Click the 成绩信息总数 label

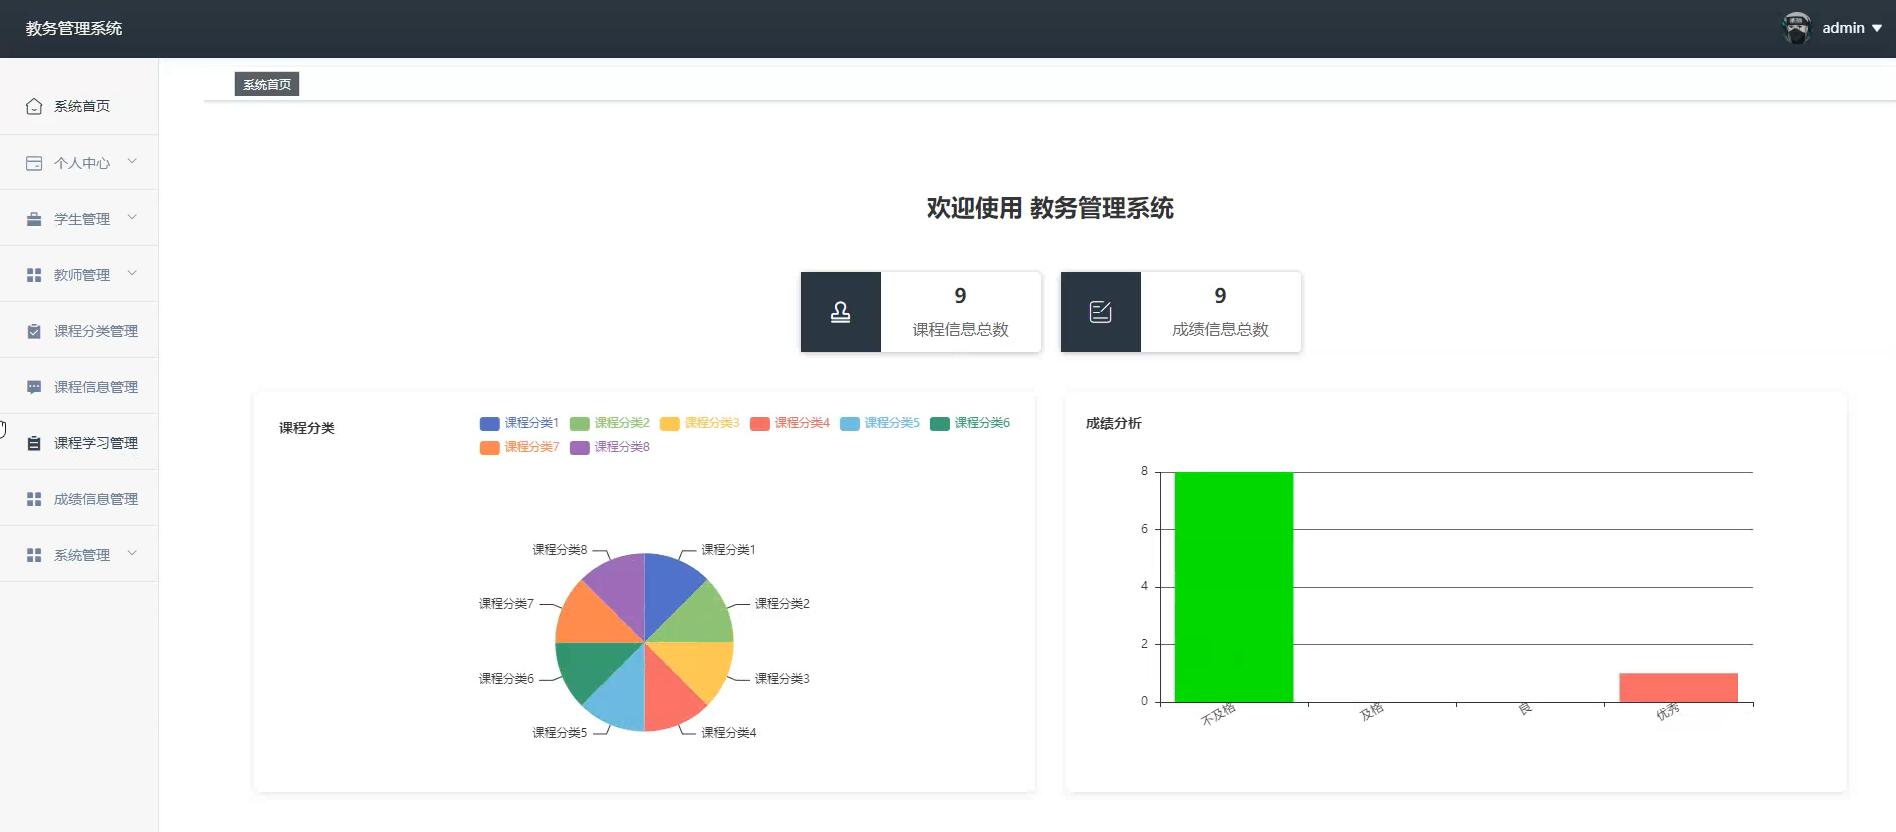pos(1220,330)
